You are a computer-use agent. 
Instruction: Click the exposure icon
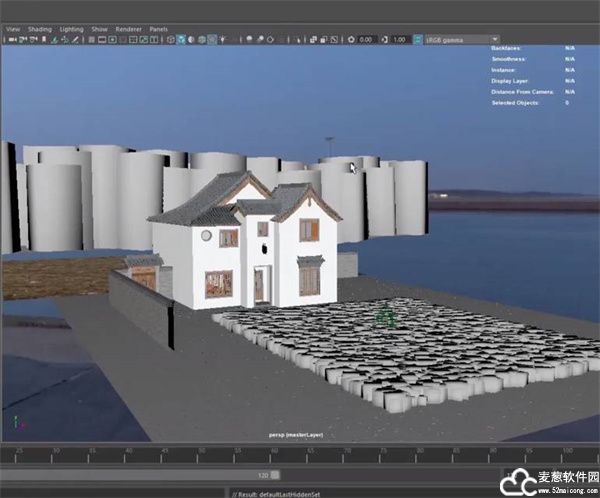point(351,40)
